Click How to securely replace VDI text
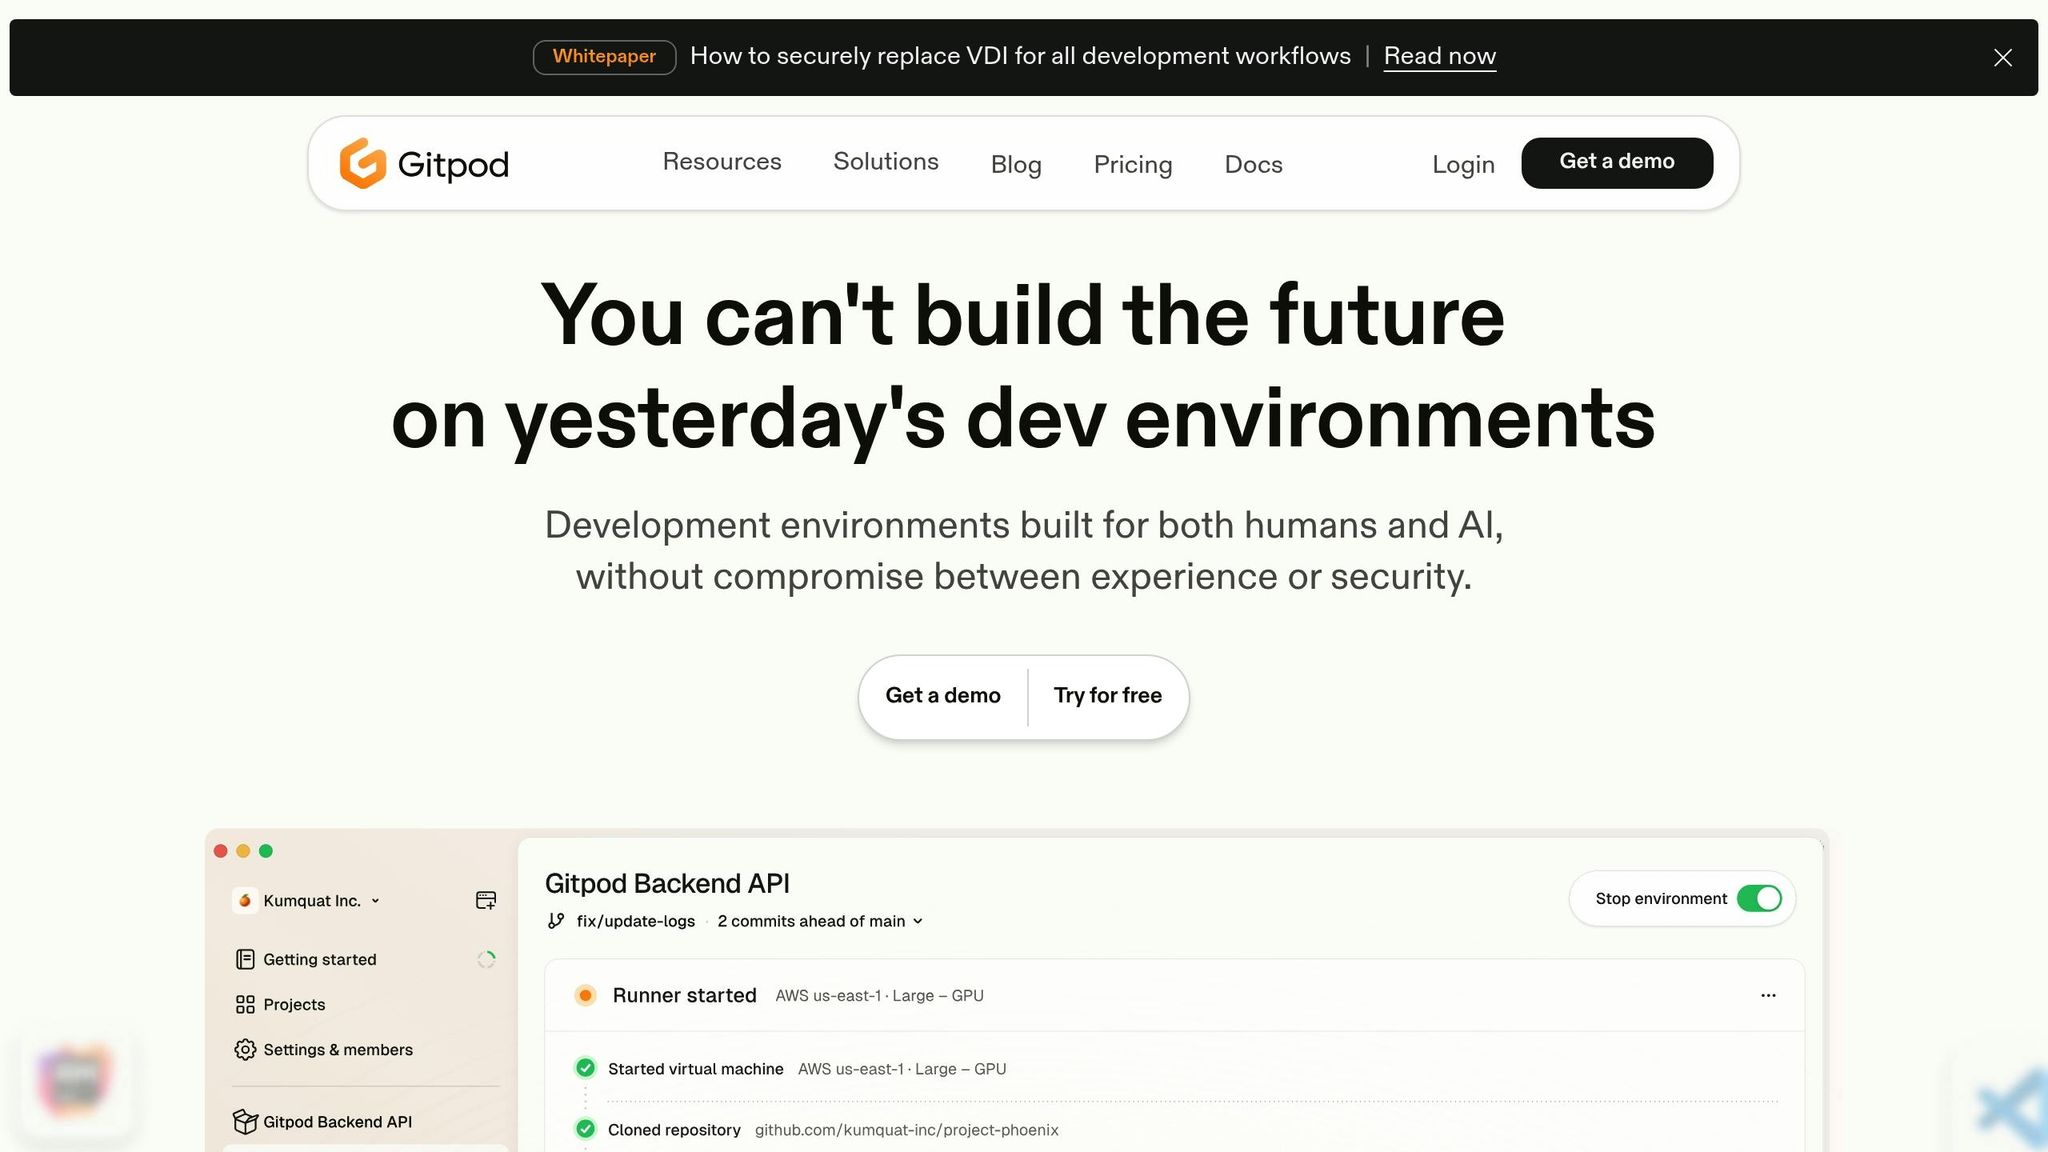Screen dimensions: 2048x1152 (x=1020, y=57)
